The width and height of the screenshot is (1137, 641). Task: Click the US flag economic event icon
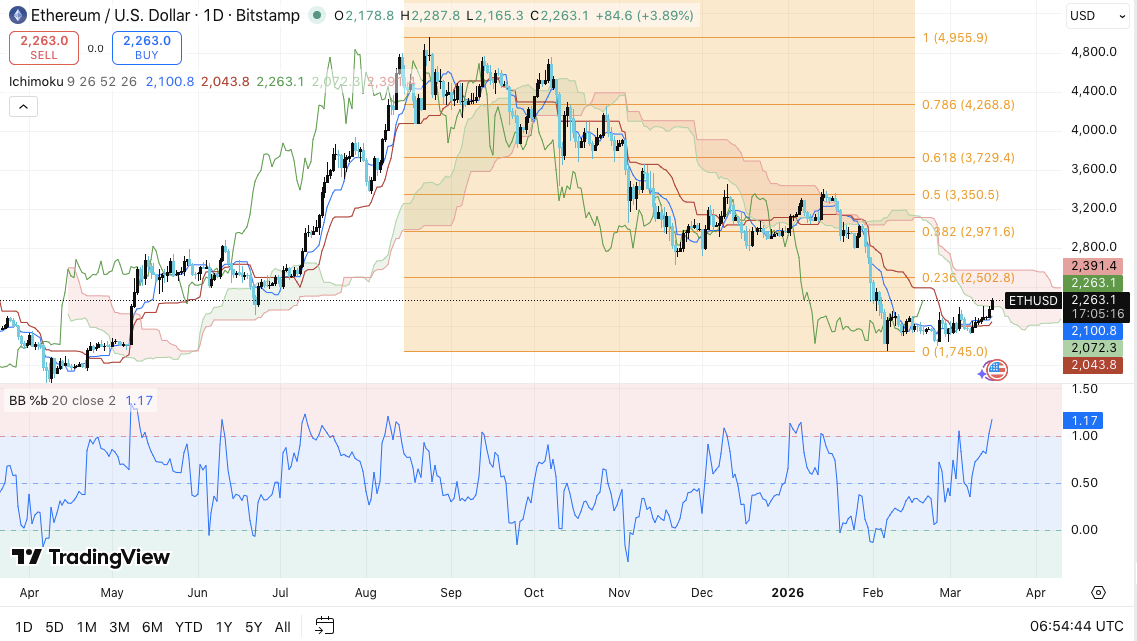pos(995,371)
